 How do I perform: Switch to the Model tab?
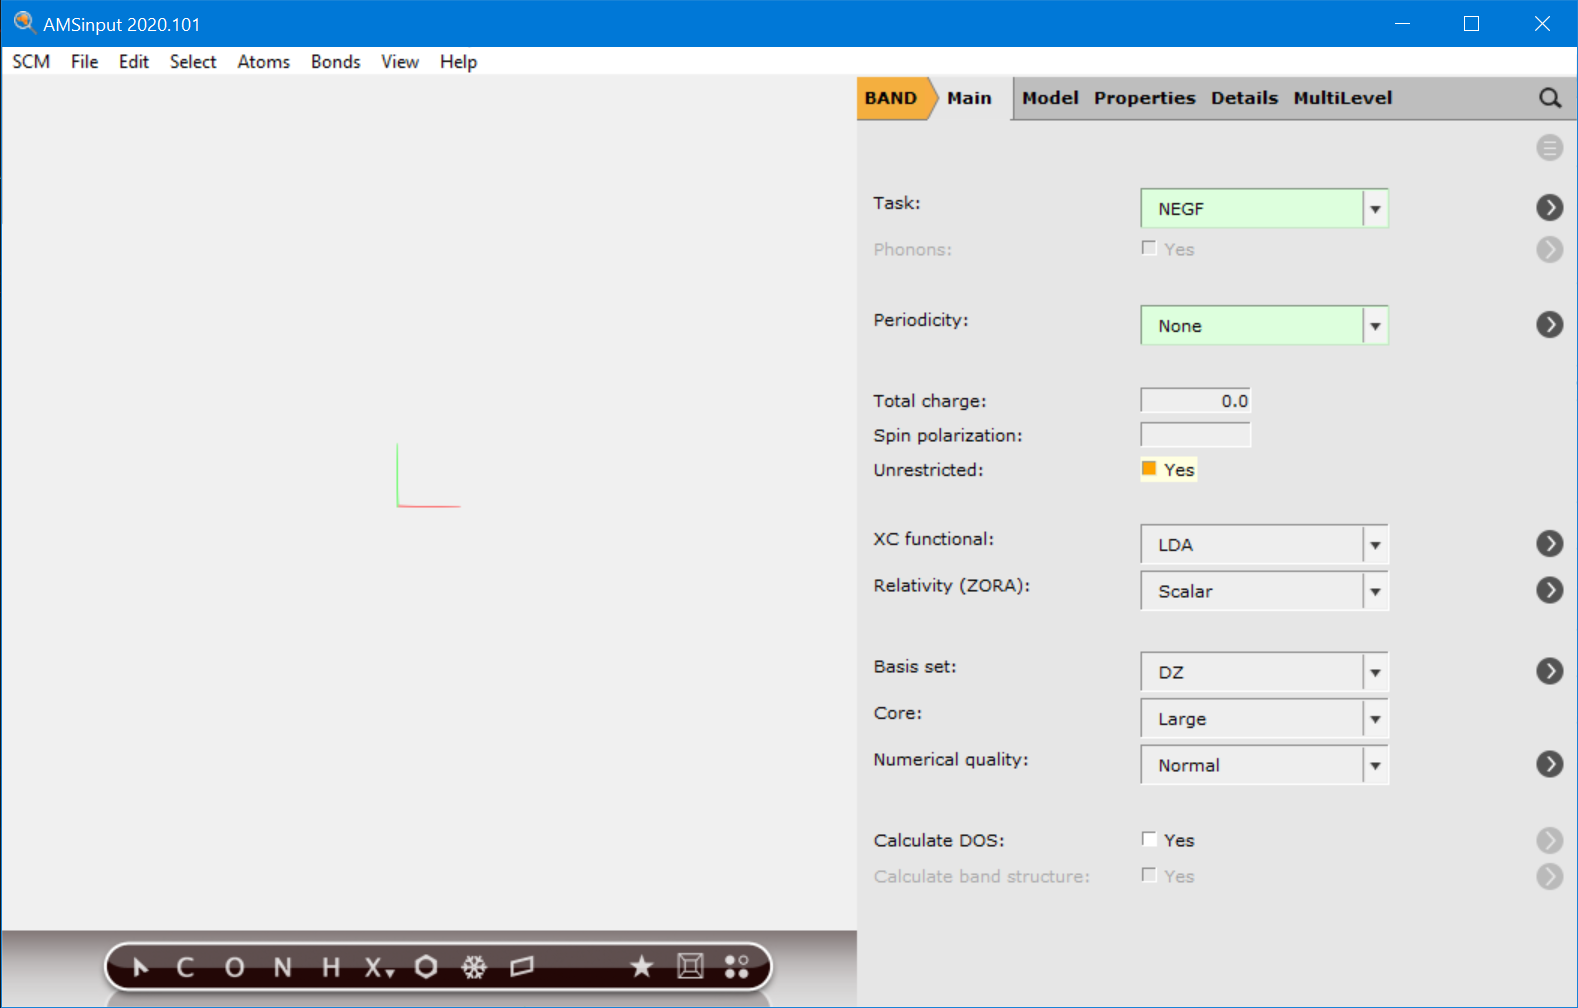pos(1050,98)
